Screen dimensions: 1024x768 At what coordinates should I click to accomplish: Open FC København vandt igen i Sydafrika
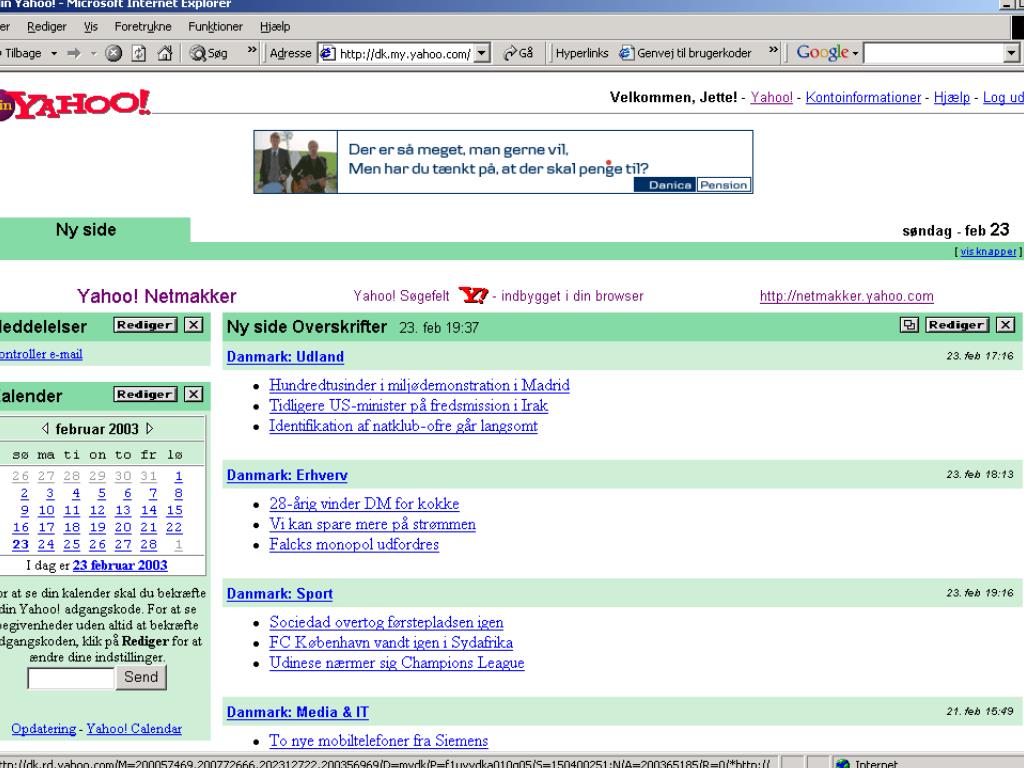click(x=391, y=643)
